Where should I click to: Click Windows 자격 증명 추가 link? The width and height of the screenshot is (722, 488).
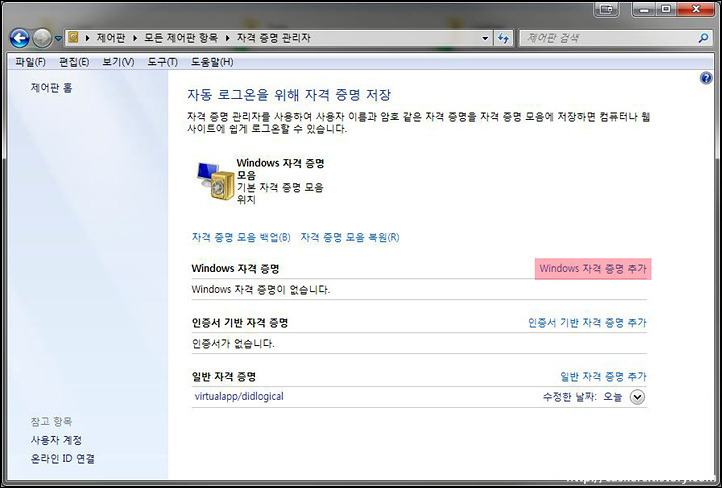pyautogui.click(x=593, y=268)
